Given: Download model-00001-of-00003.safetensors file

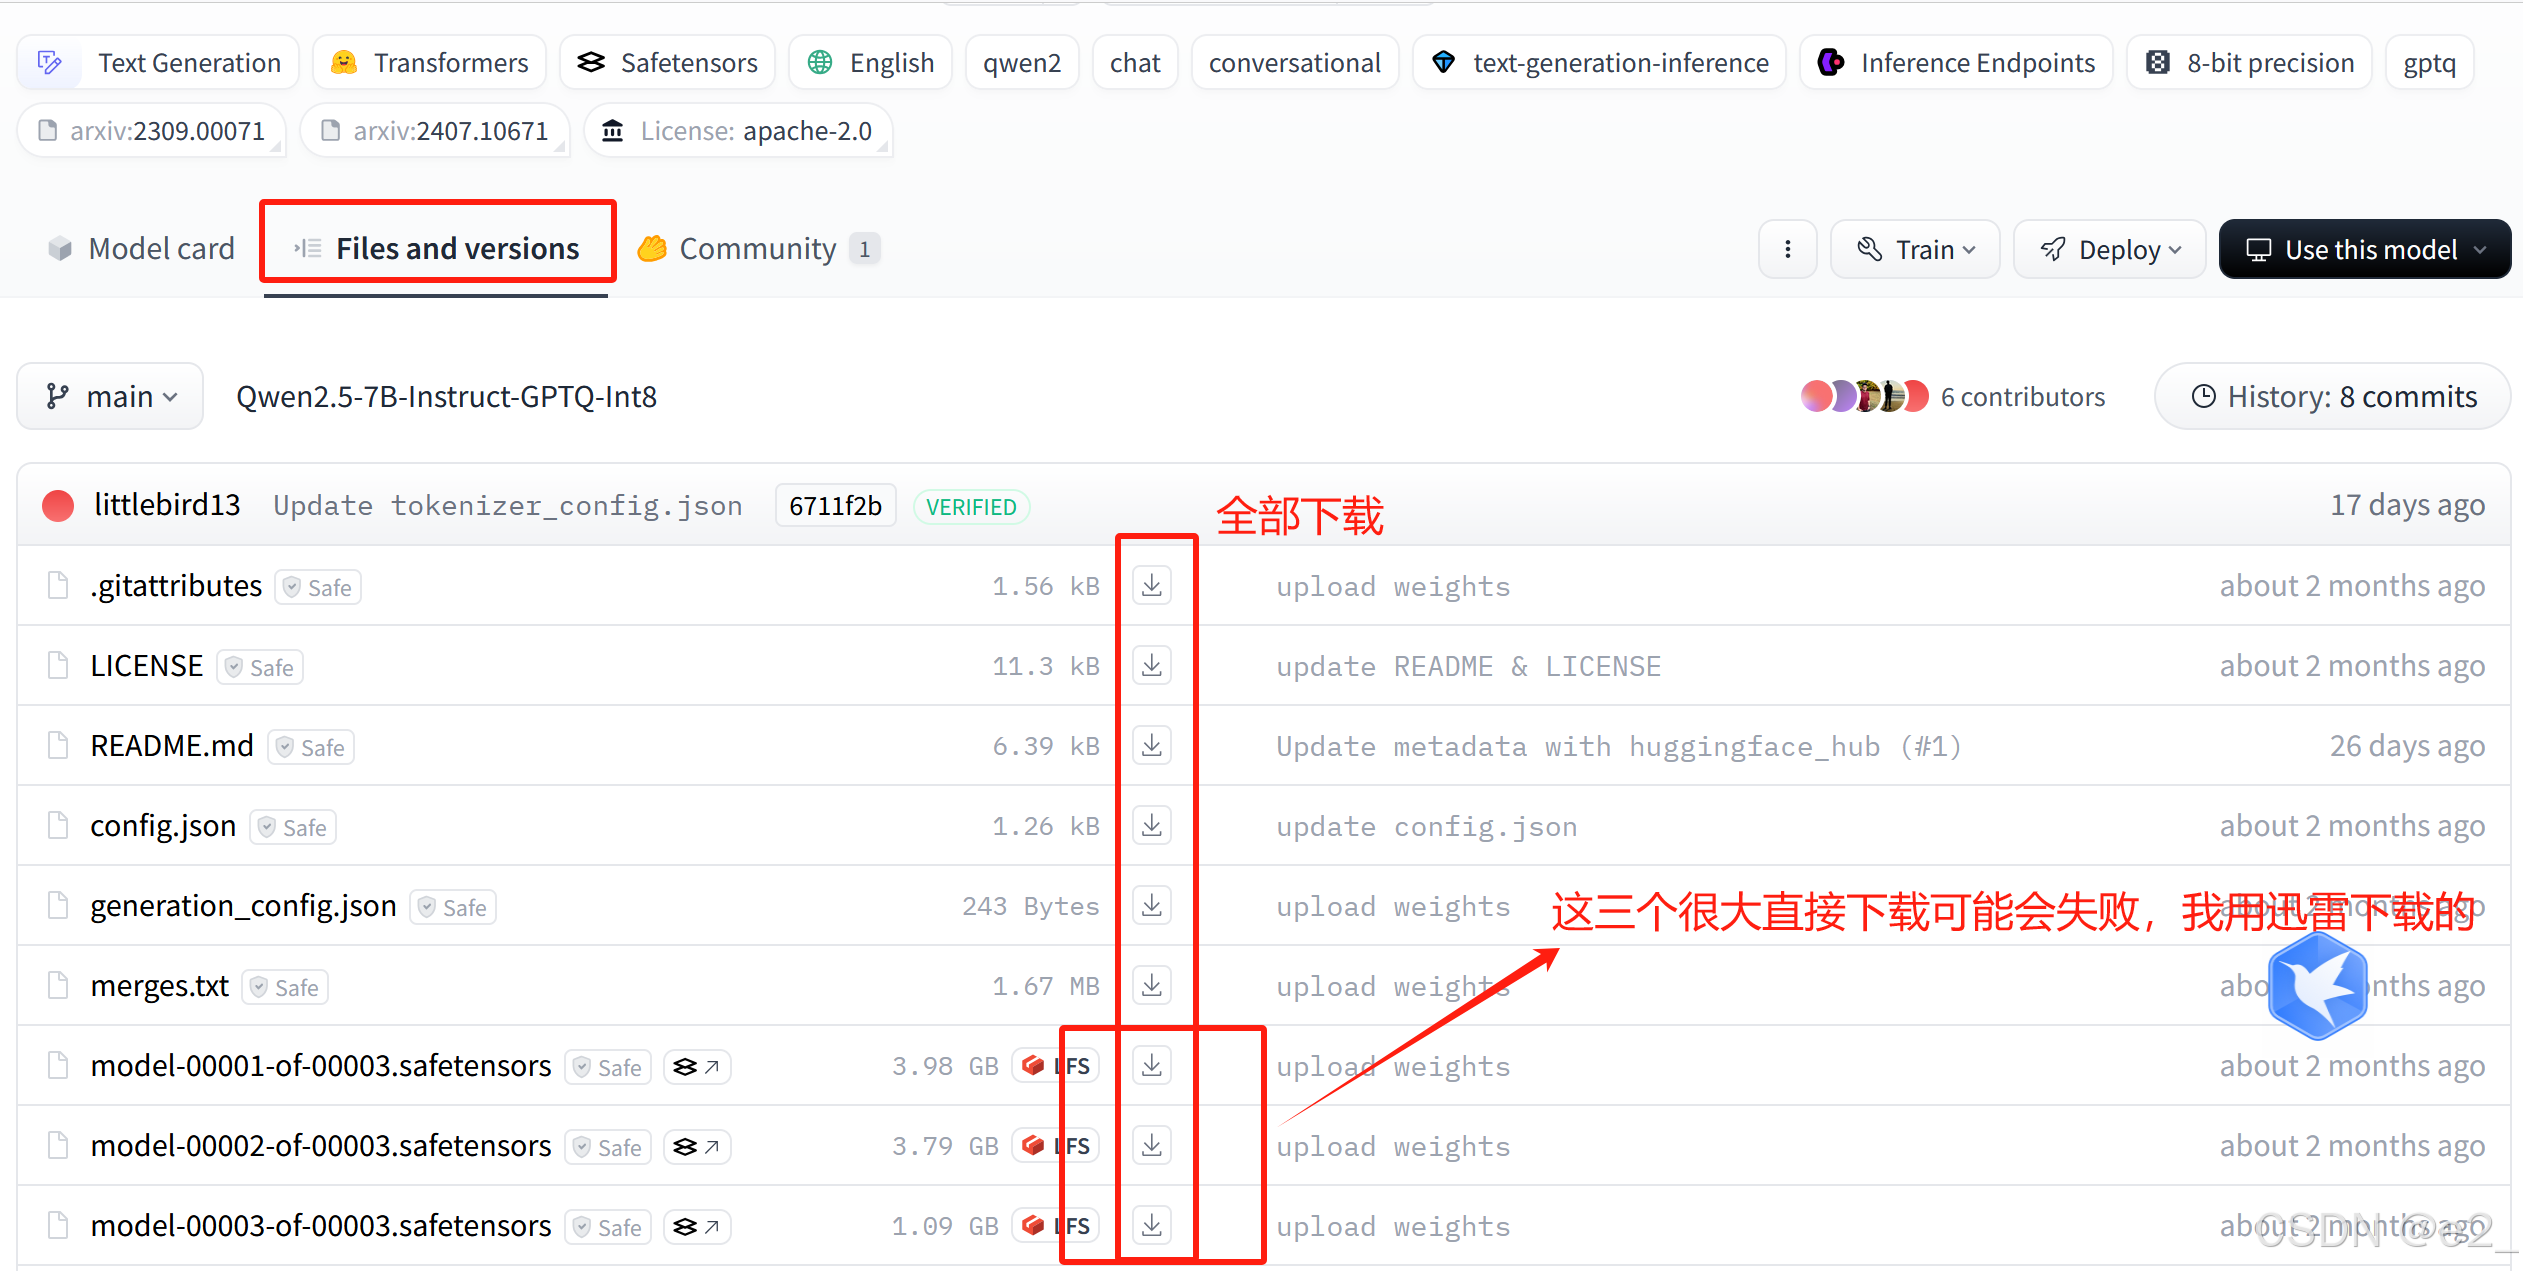Looking at the screenshot, I should 1152,1065.
